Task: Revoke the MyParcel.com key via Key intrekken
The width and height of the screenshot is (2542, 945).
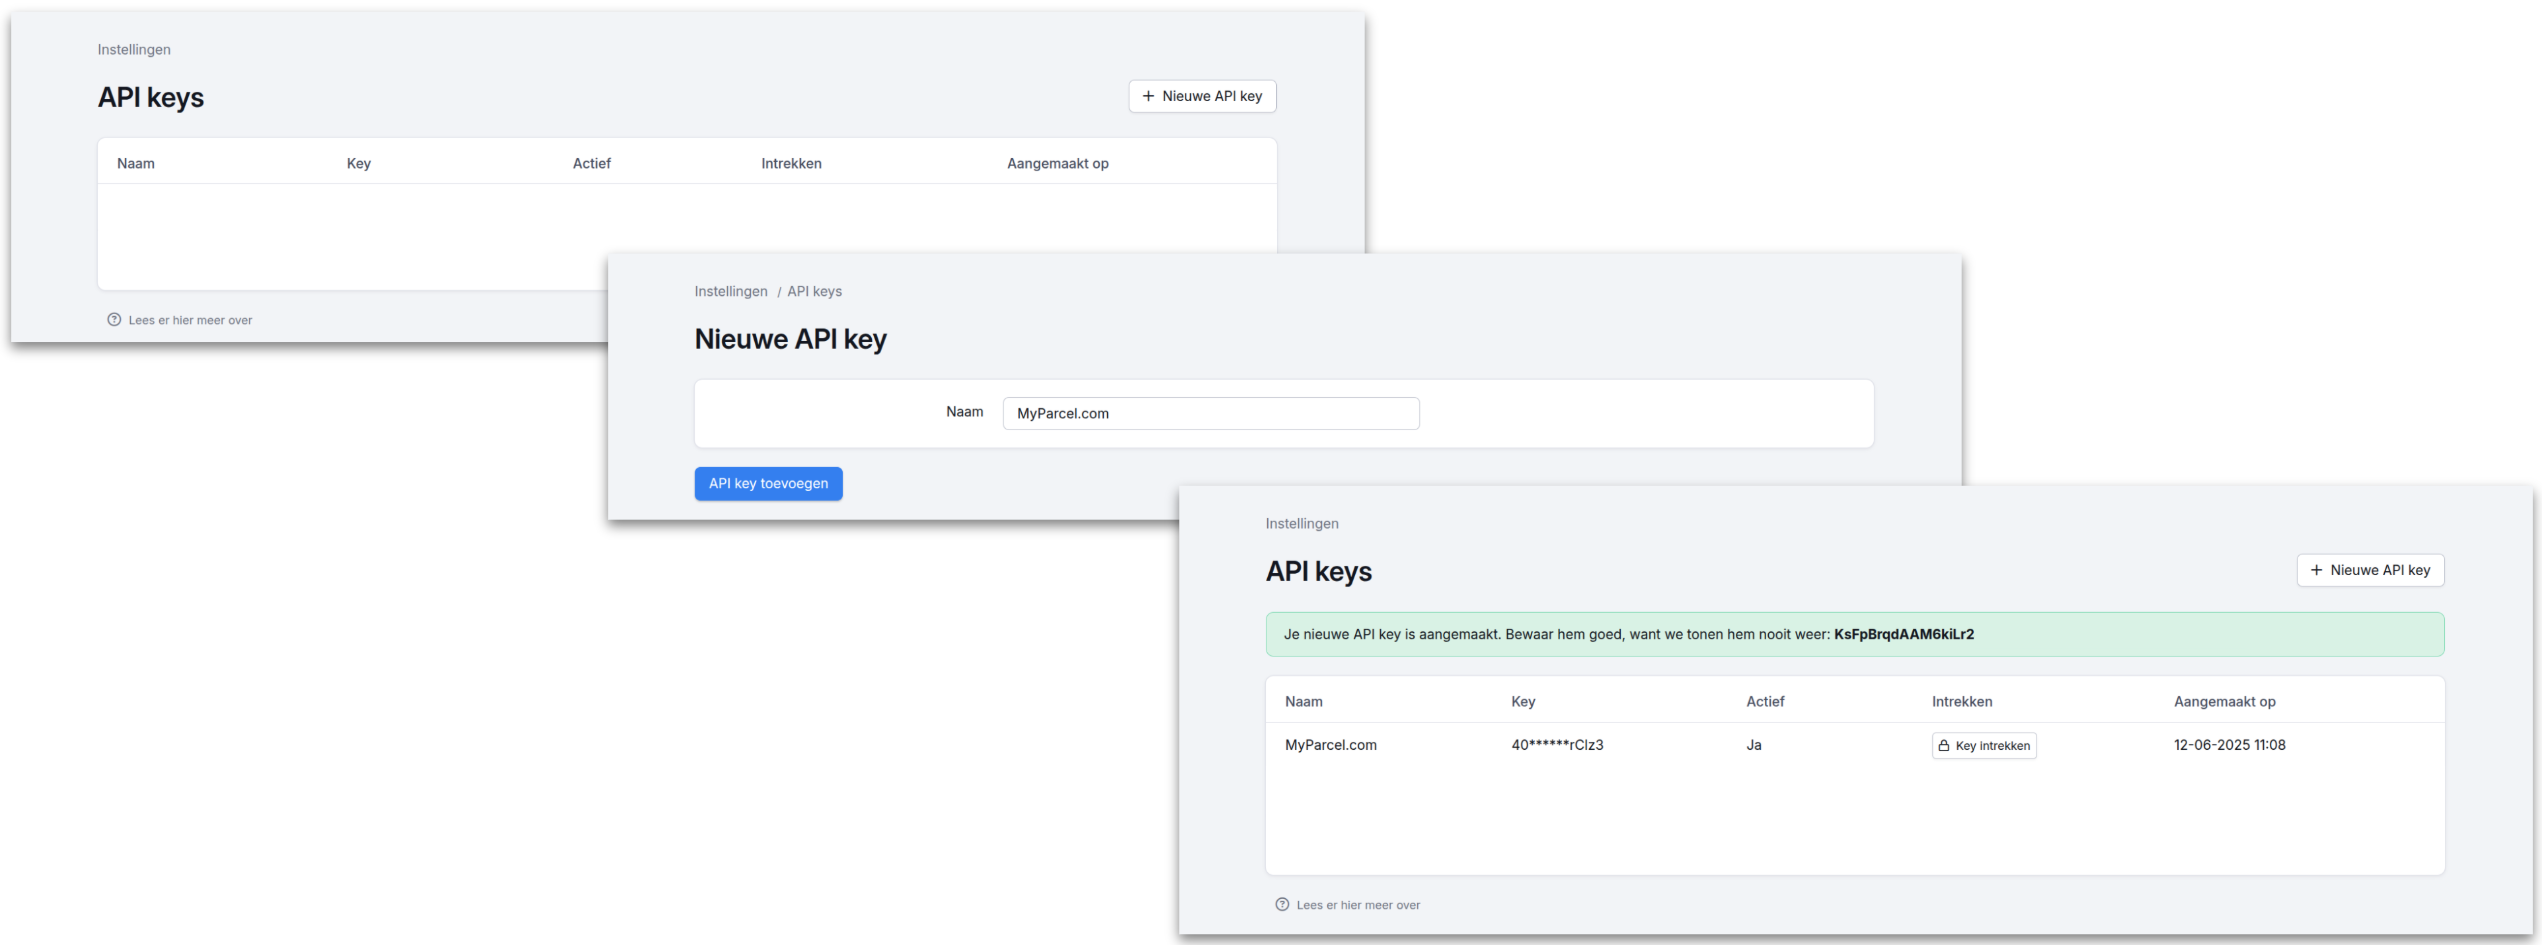Action: pos(1984,746)
